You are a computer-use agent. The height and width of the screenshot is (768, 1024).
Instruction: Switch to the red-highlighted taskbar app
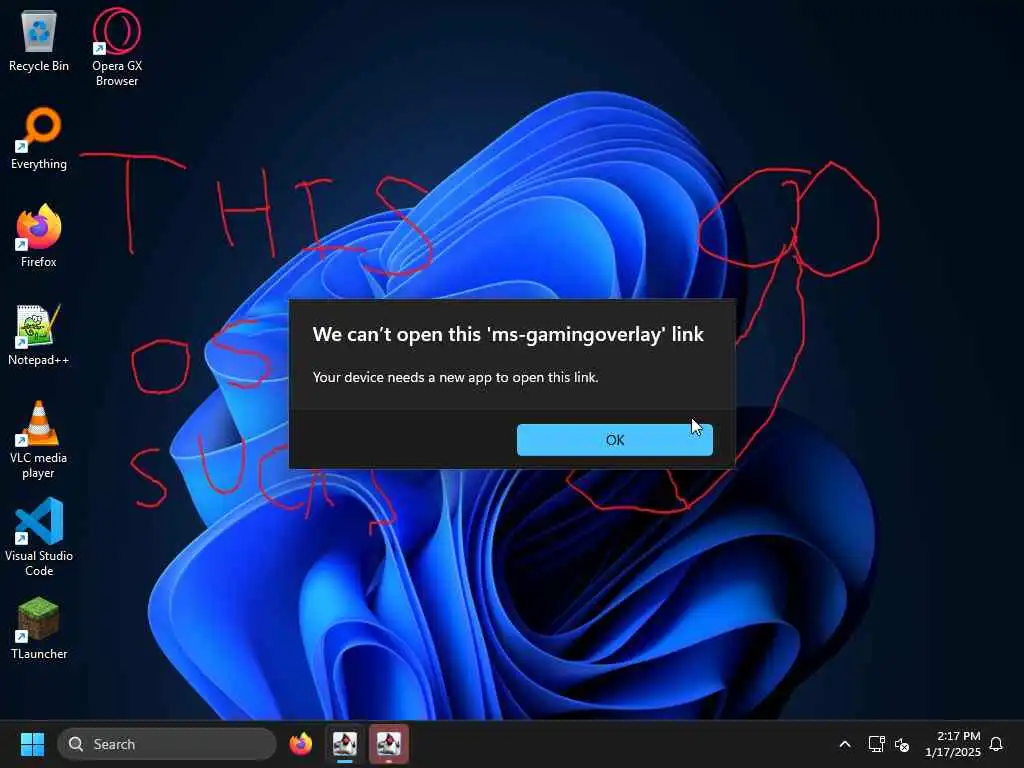(x=389, y=744)
